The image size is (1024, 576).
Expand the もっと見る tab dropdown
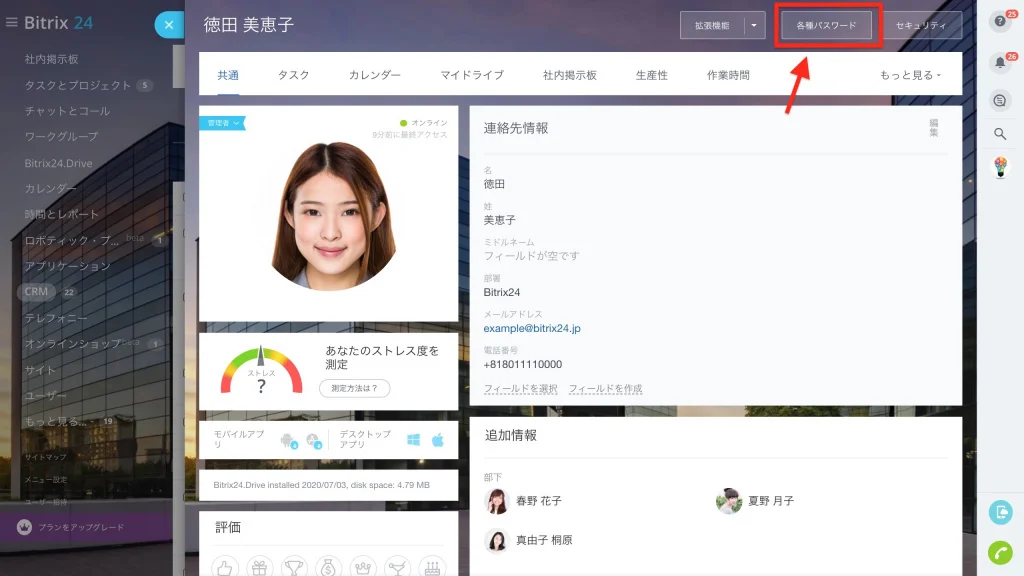click(910, 75)
